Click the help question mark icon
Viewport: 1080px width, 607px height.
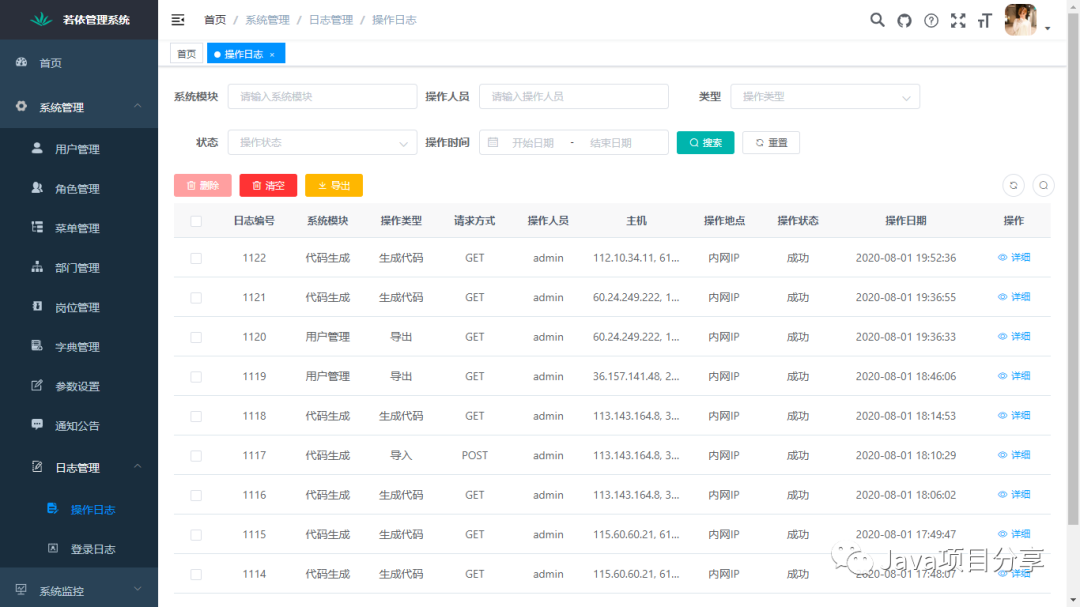coord(931,20)
